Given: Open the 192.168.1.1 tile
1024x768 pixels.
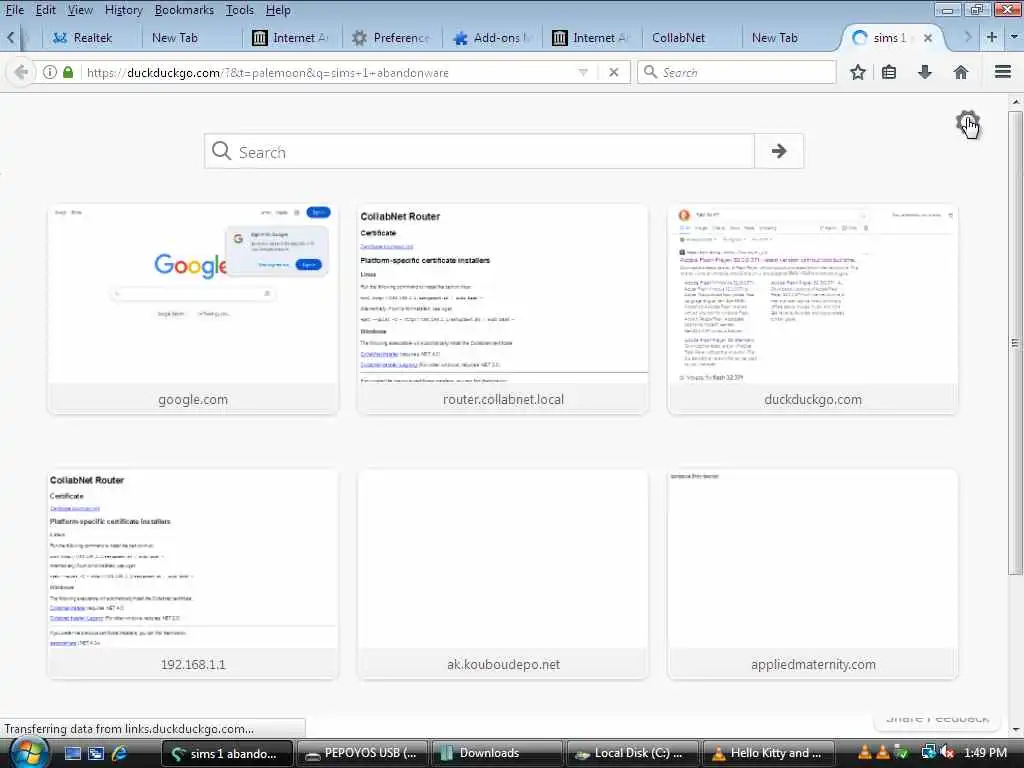Looking at the screenshot, I should (x=193, y=575).
